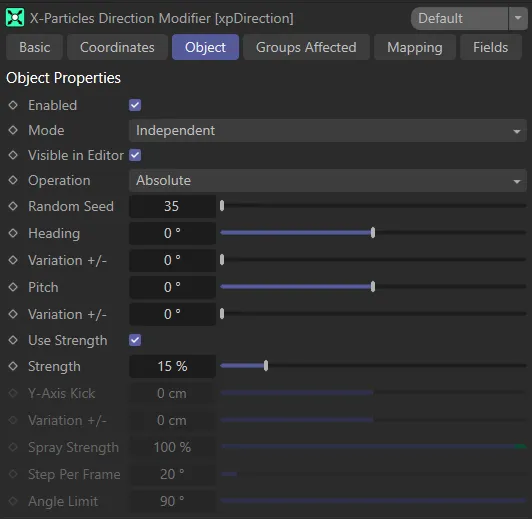Image resolution: width=532 pixels, height=519 pixels.
Task: Select the Object tab
Action: click(205, 47)
